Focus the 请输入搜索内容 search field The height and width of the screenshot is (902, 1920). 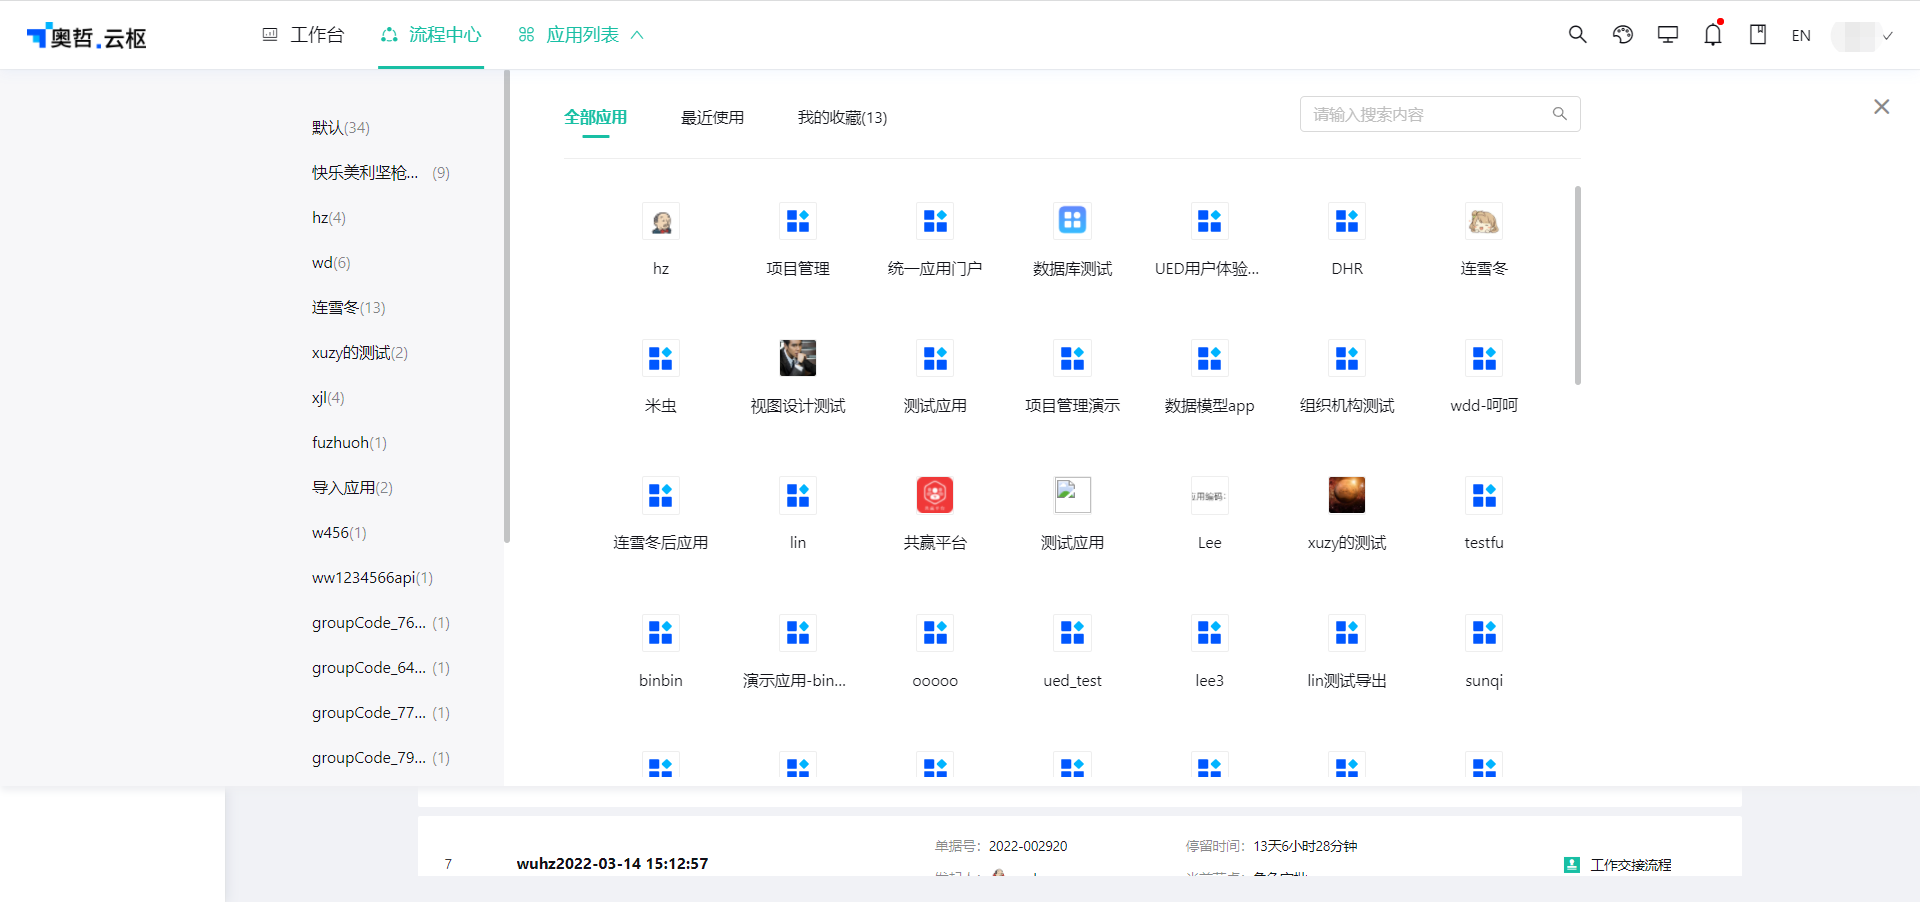point(1440,114)
